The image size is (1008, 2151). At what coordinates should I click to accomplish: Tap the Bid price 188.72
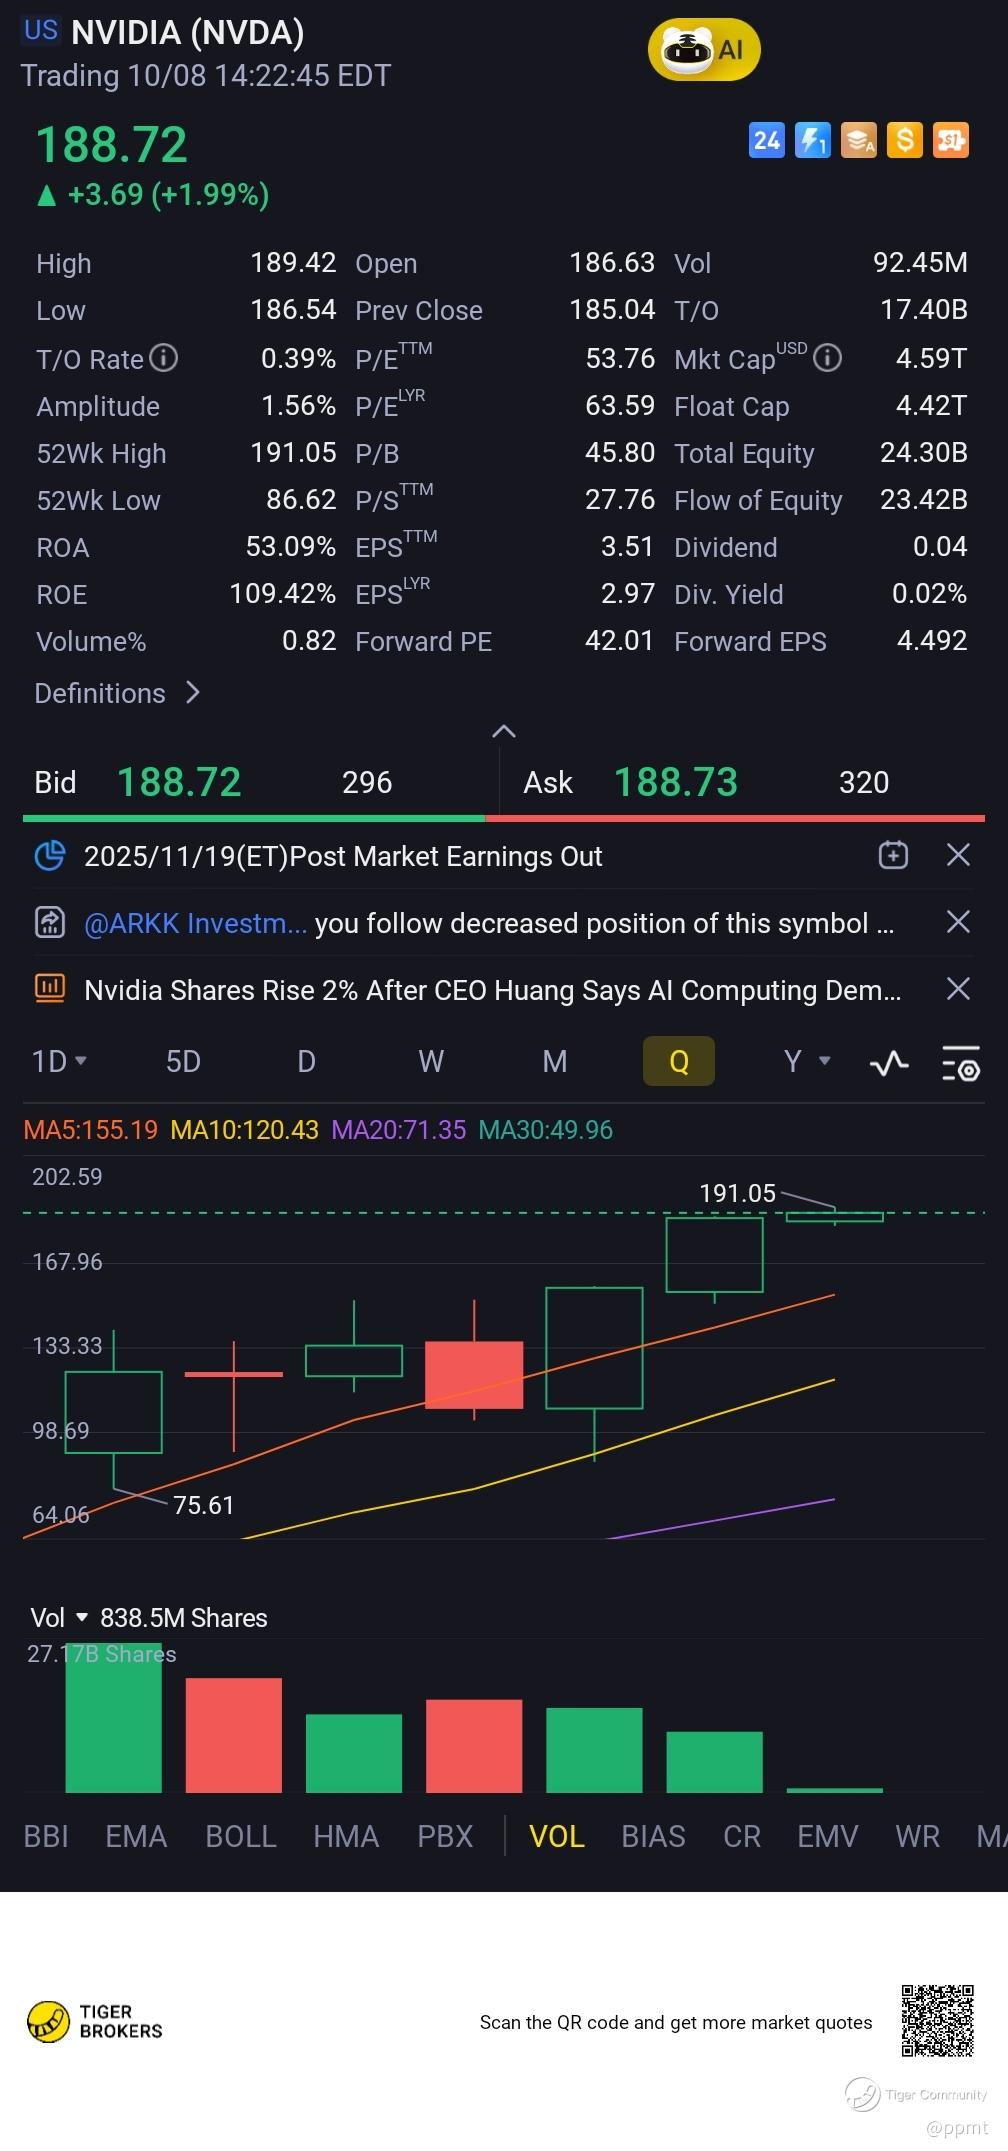180,782
